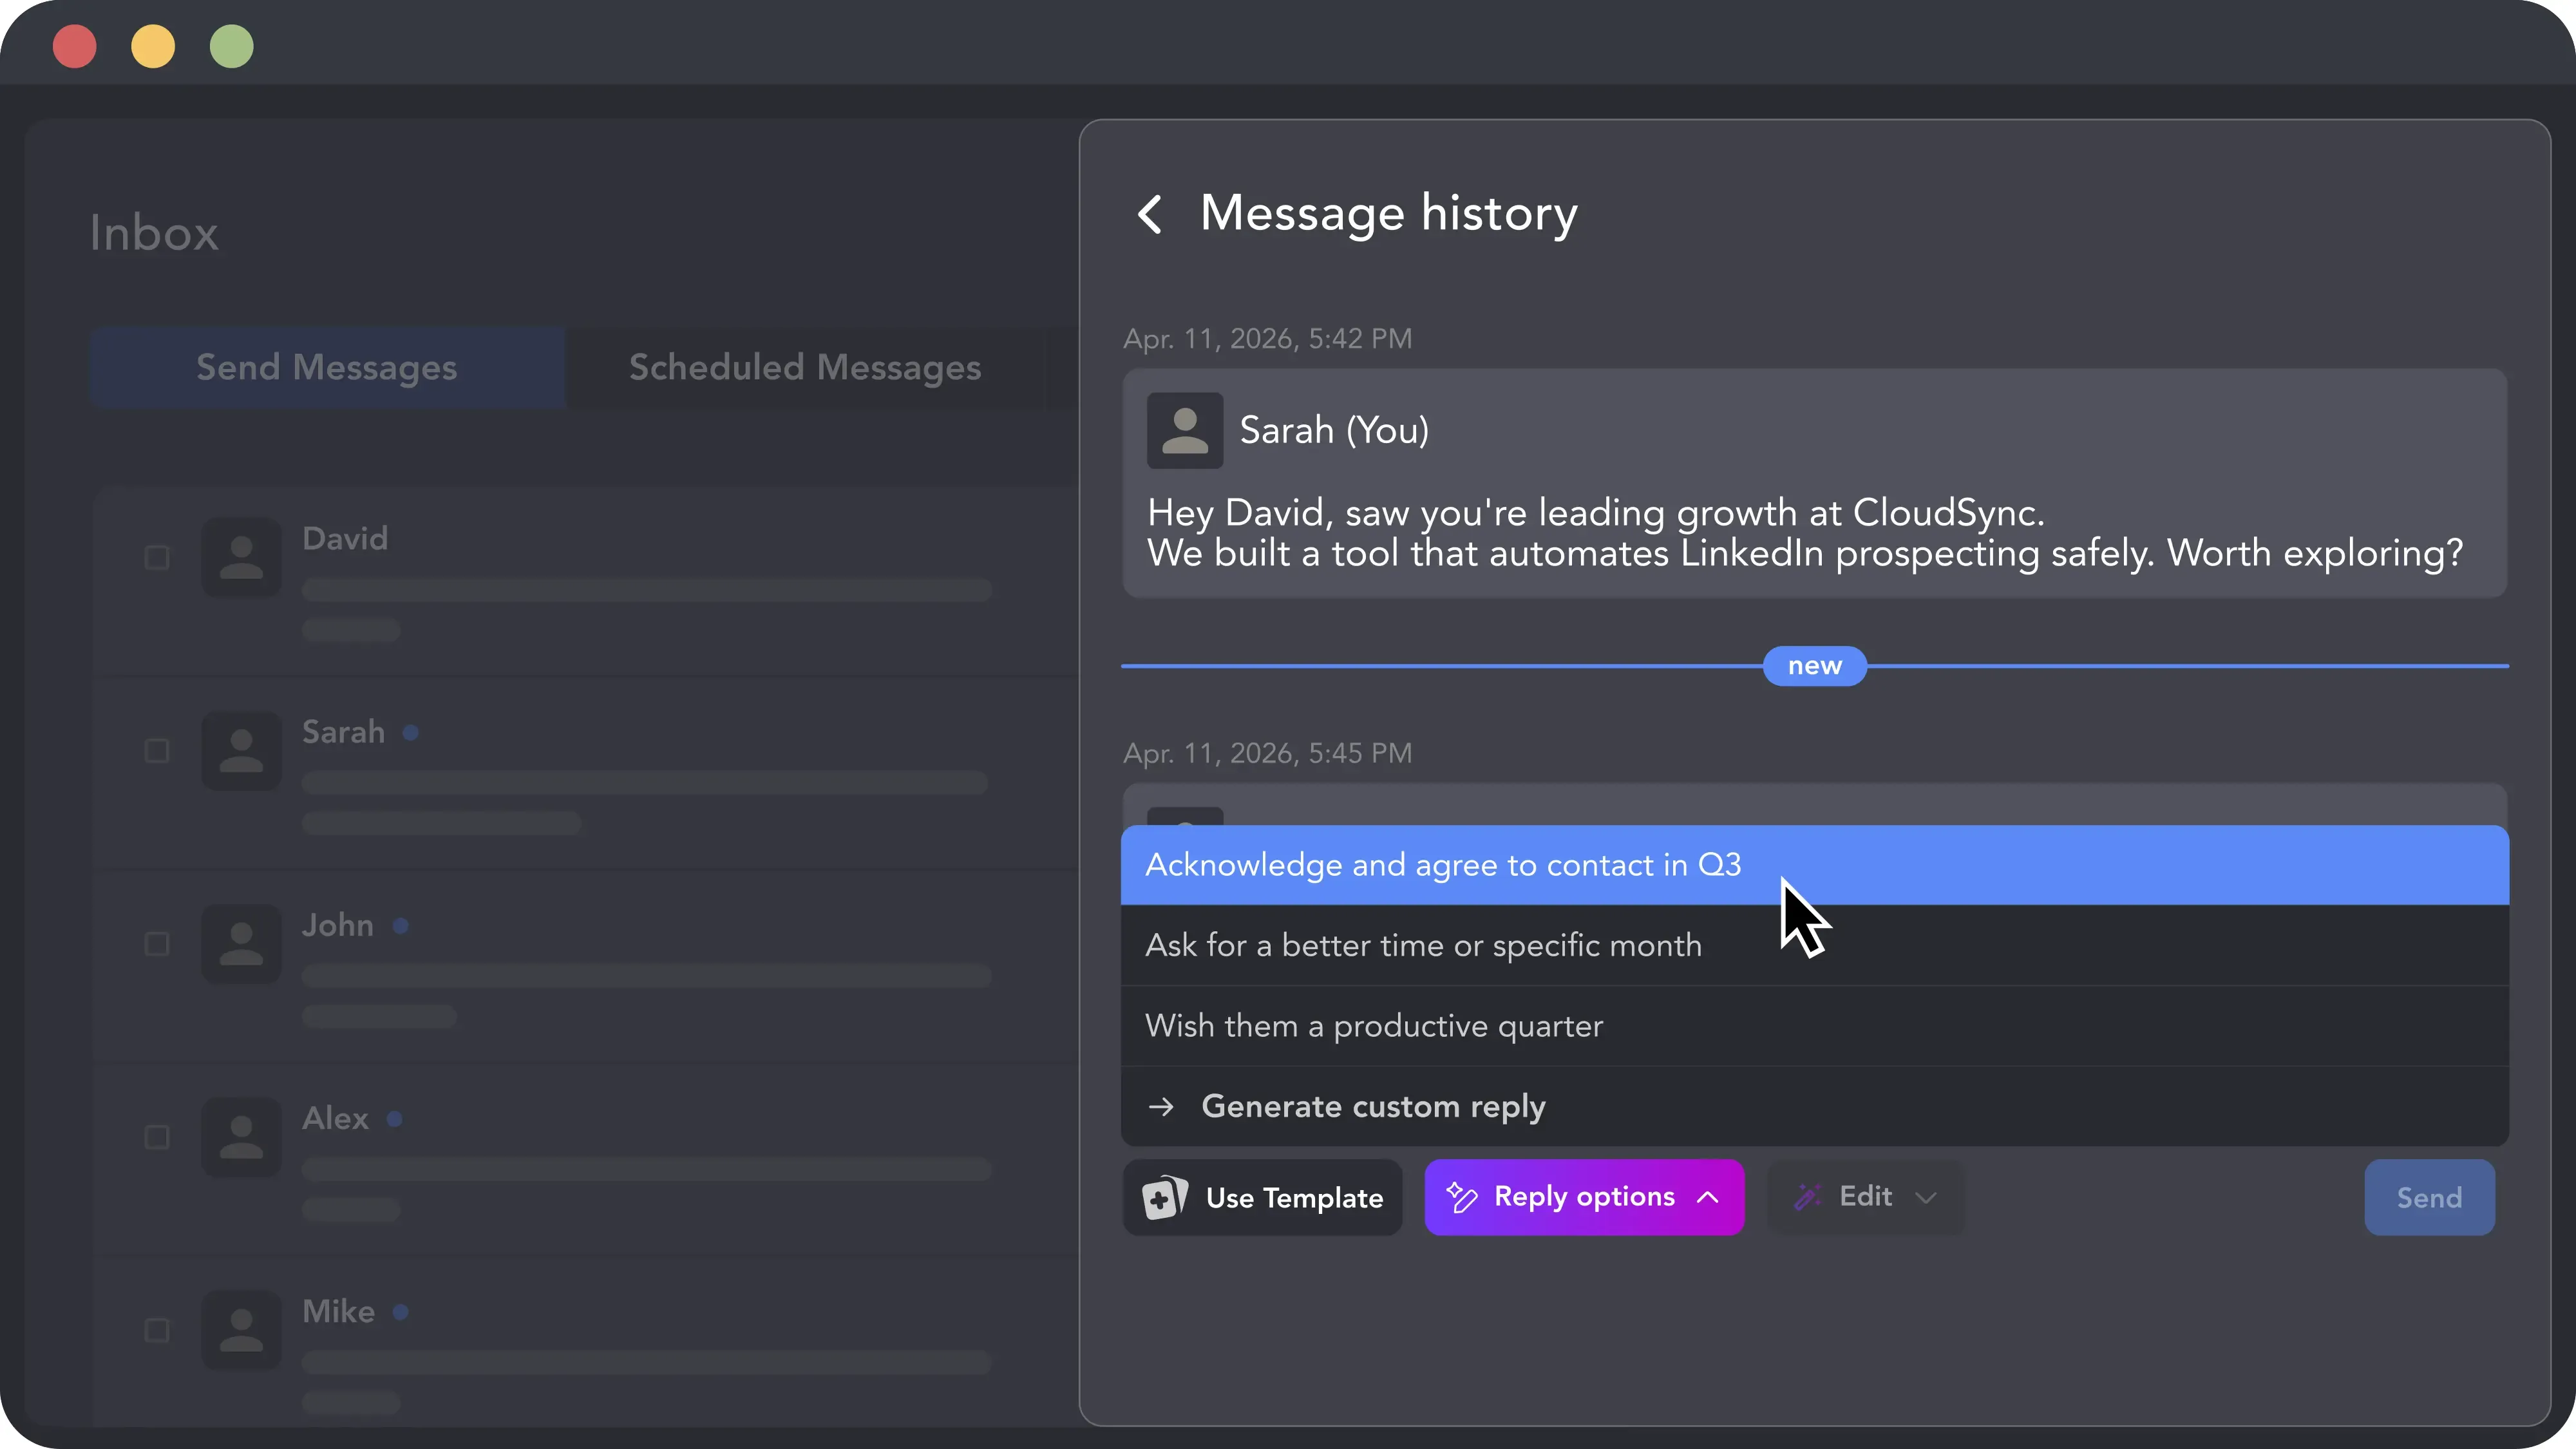The height and width of the screenshot is (1449, 2576).
Task: Tick the checkbox for Sarah
Action: 157,750
